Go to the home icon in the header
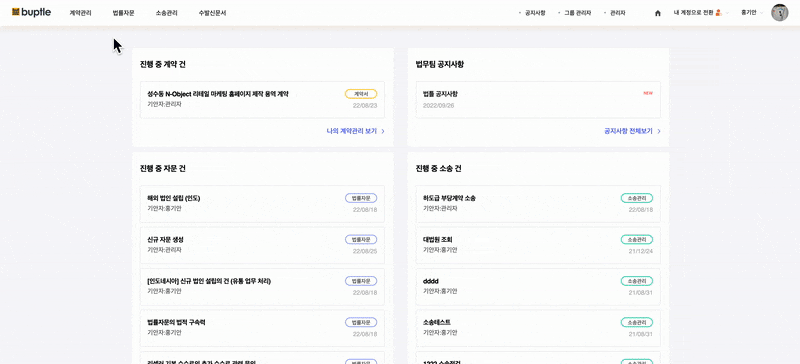Screen dimensions: 800x364 click(x=658, y=13)
